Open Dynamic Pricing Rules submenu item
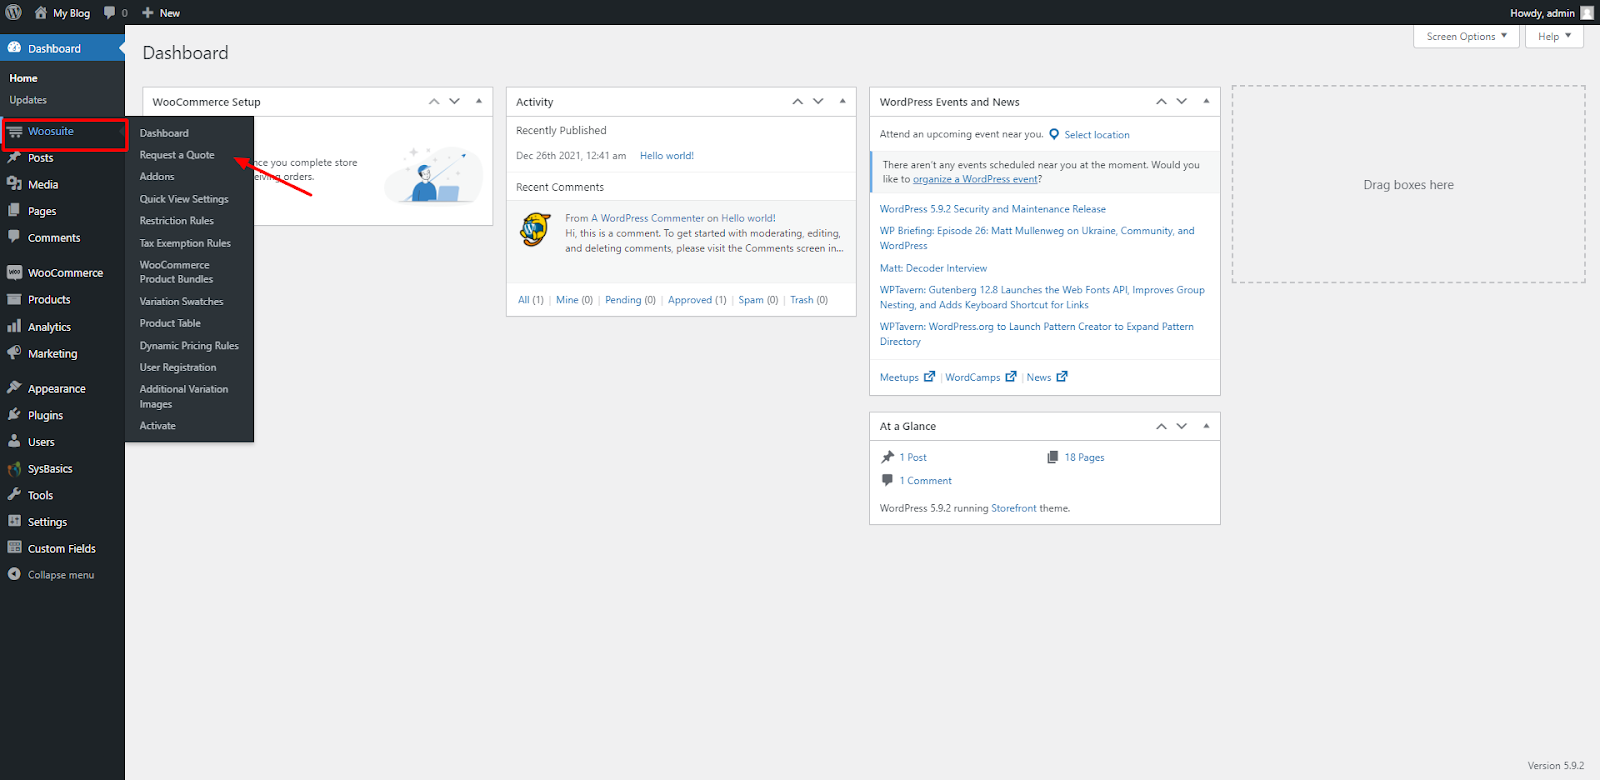 [189, 346]
